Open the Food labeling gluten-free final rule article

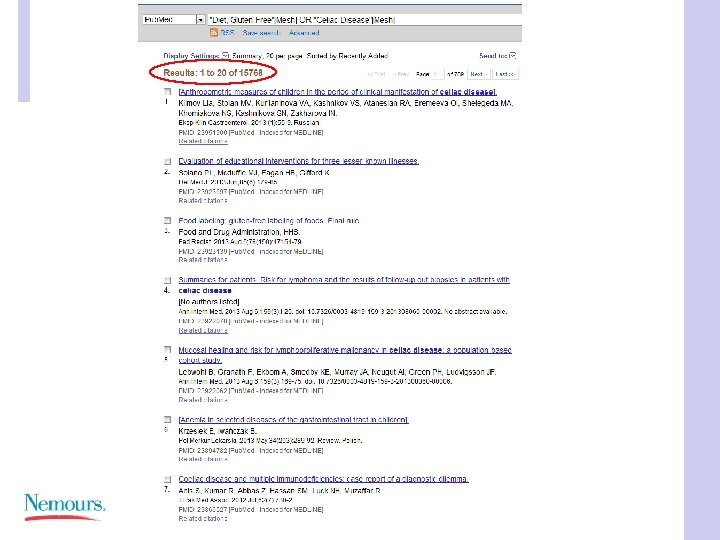269,220
